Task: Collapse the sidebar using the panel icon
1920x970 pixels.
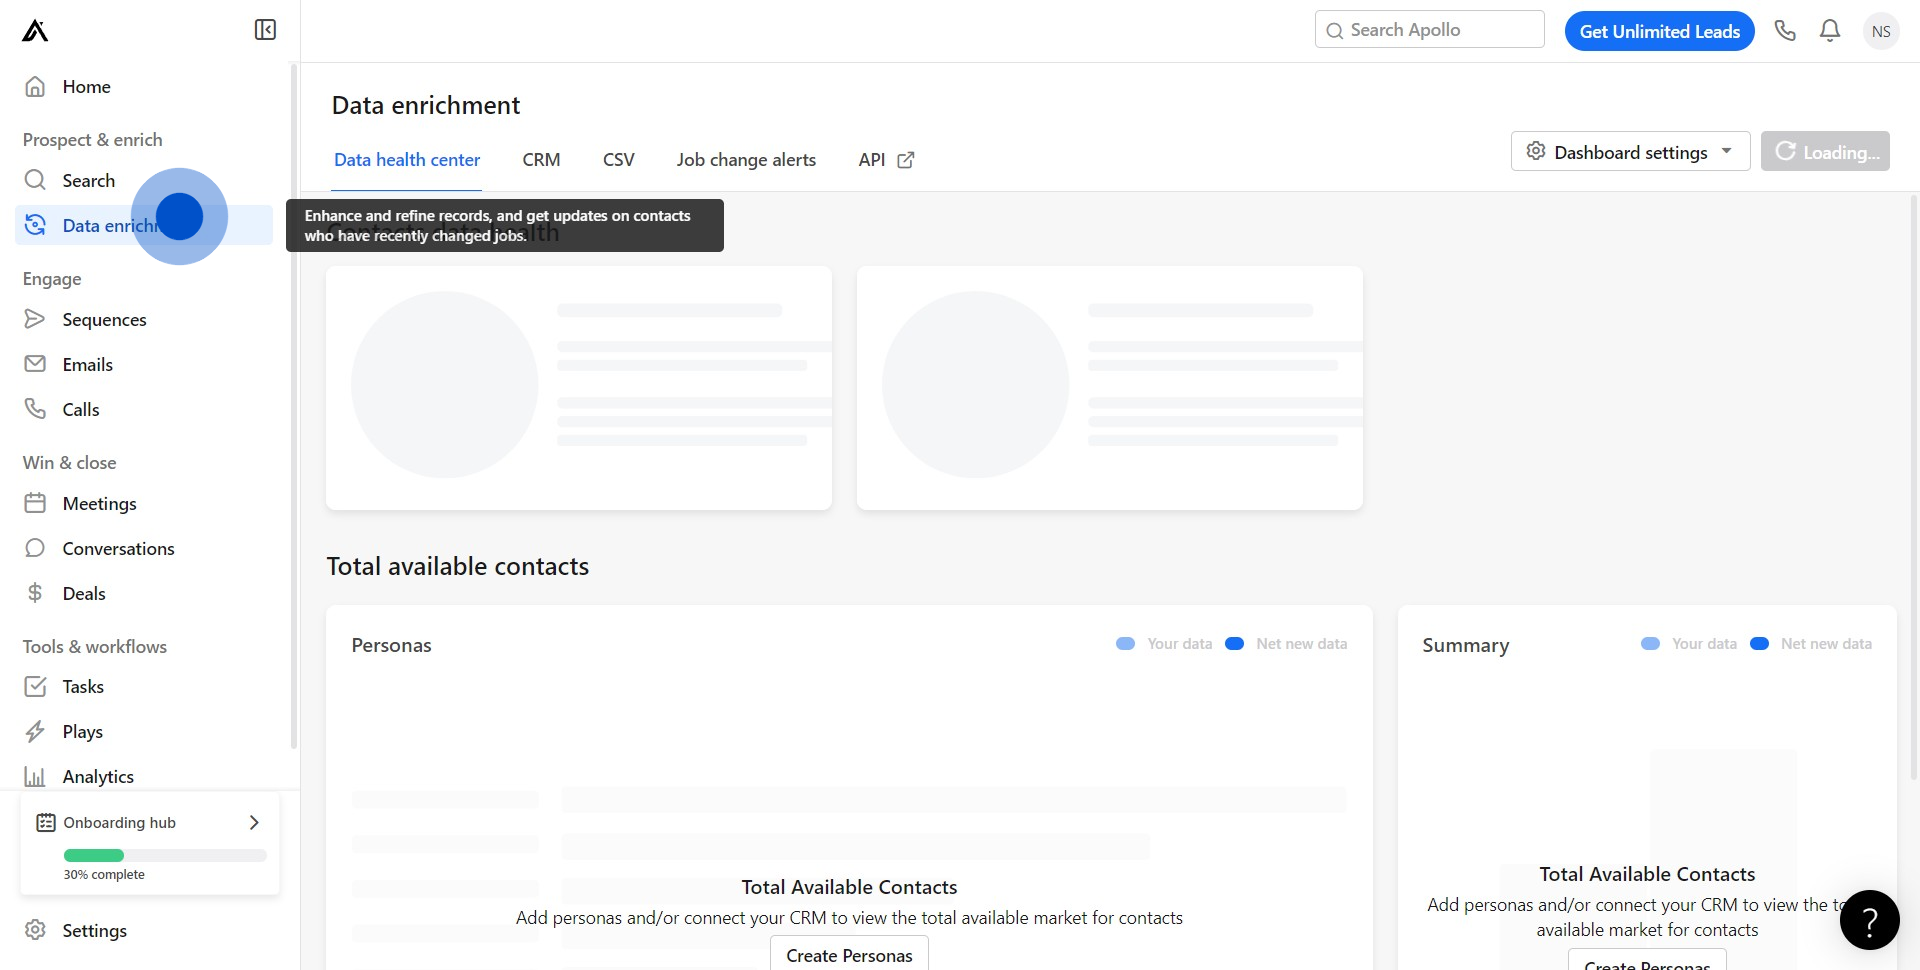Action: pos(265,30)
